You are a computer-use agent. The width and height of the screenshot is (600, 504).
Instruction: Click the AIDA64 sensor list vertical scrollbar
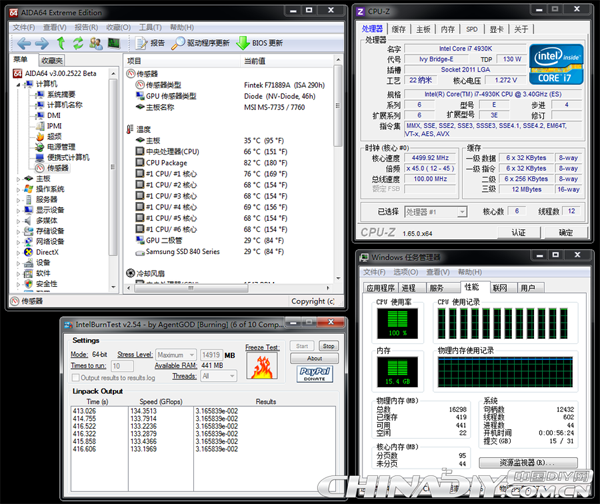coord(338,169)
